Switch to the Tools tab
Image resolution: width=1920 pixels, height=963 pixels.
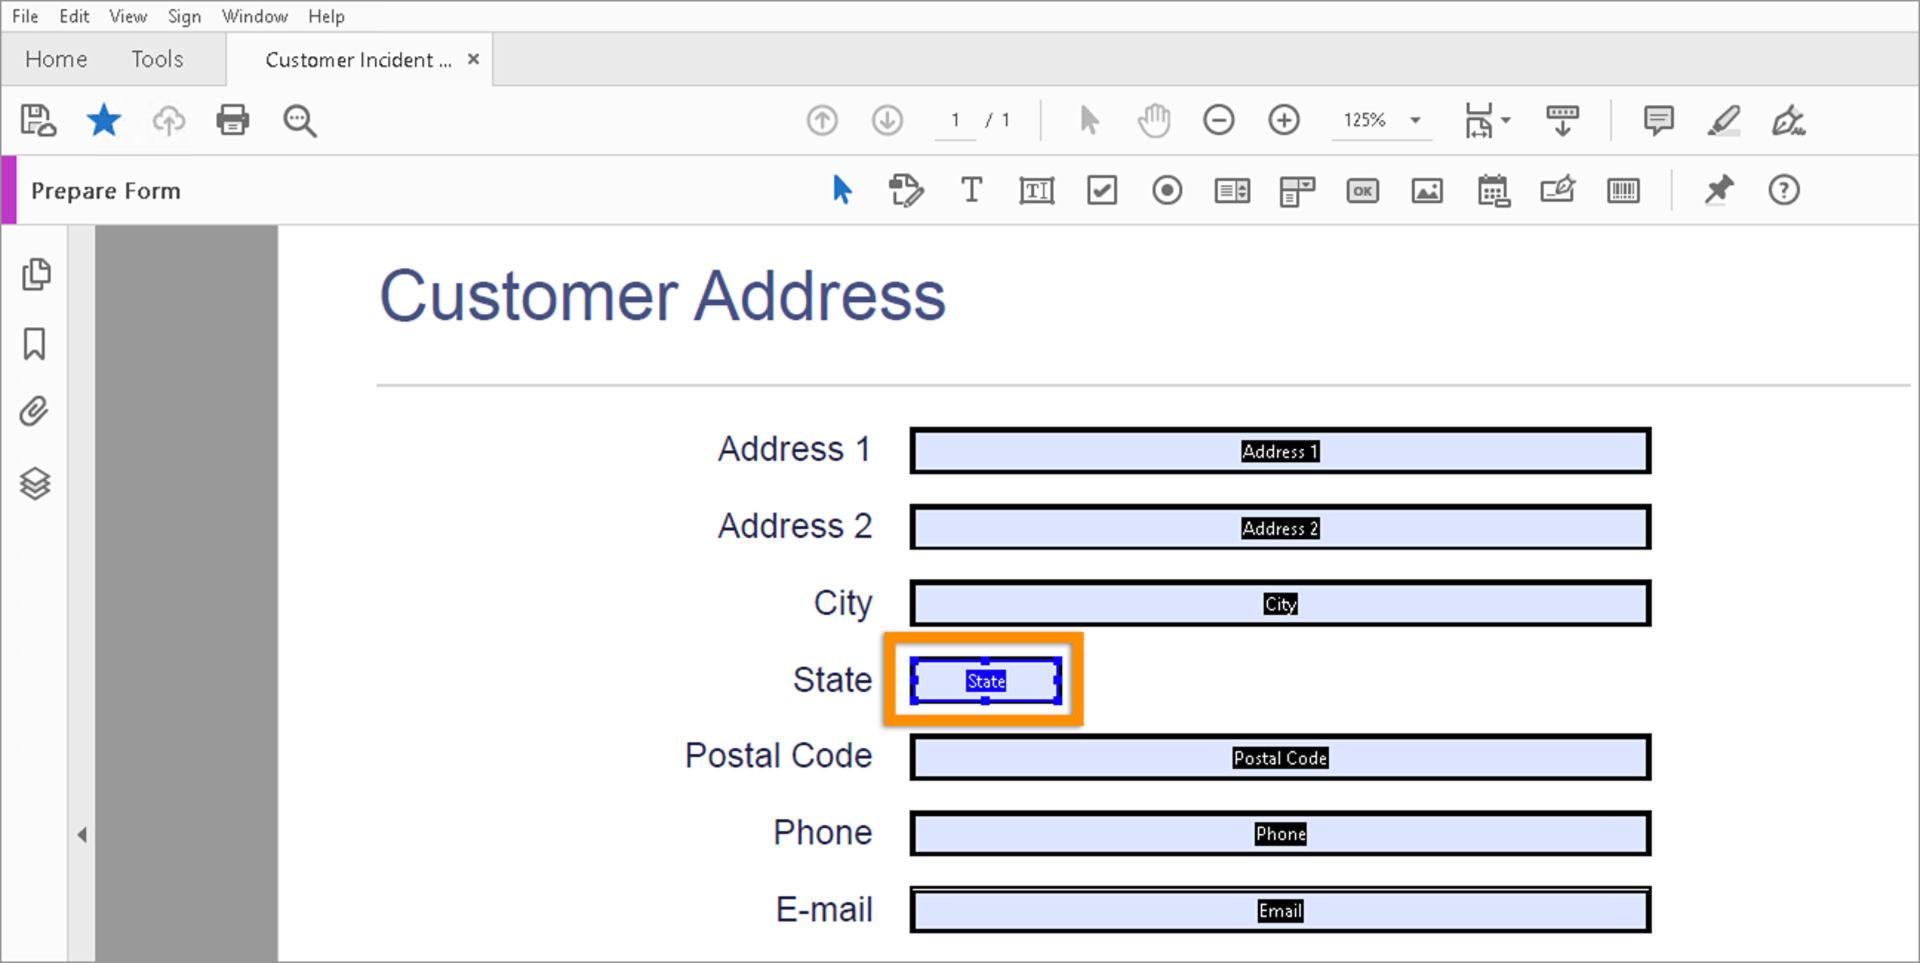[157, 59]
